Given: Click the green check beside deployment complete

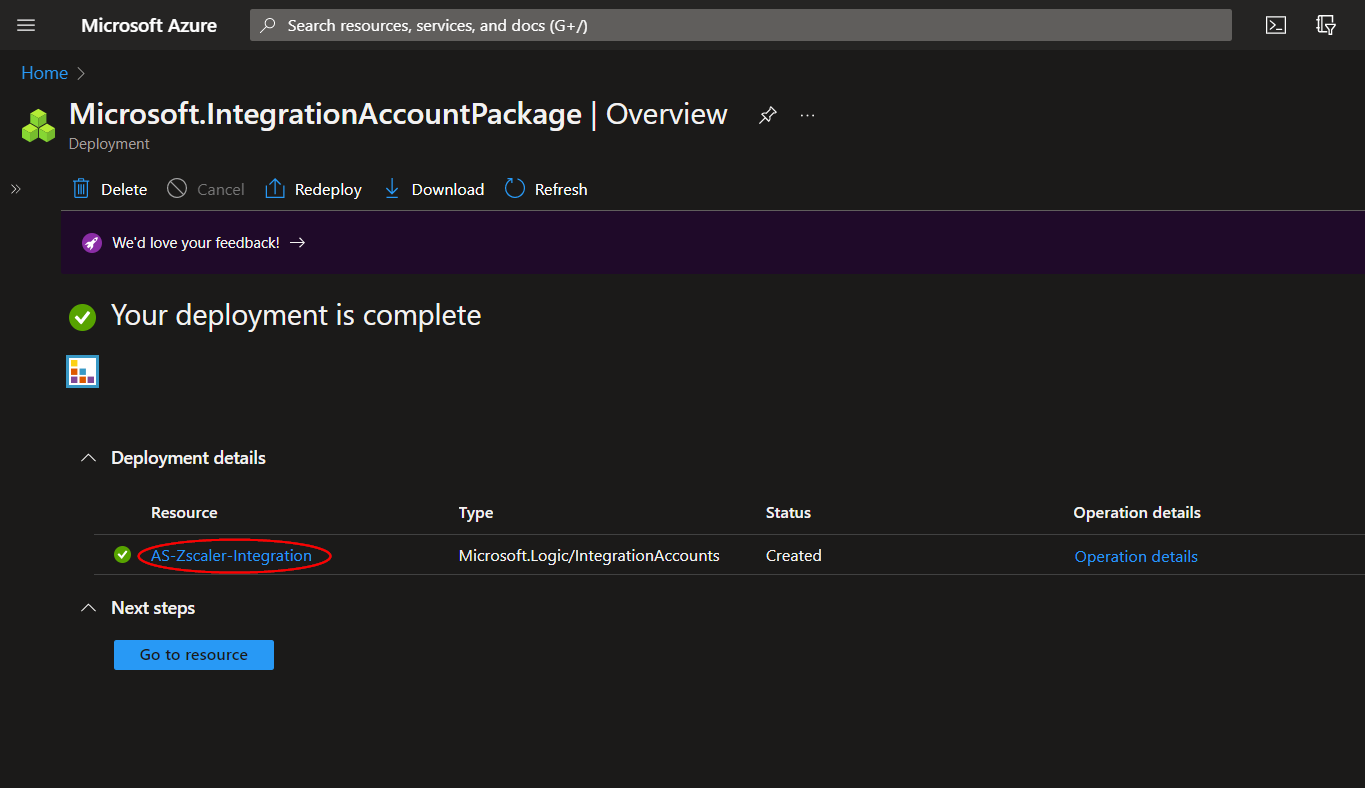Looking at the screenshot, I should point(82,318).
